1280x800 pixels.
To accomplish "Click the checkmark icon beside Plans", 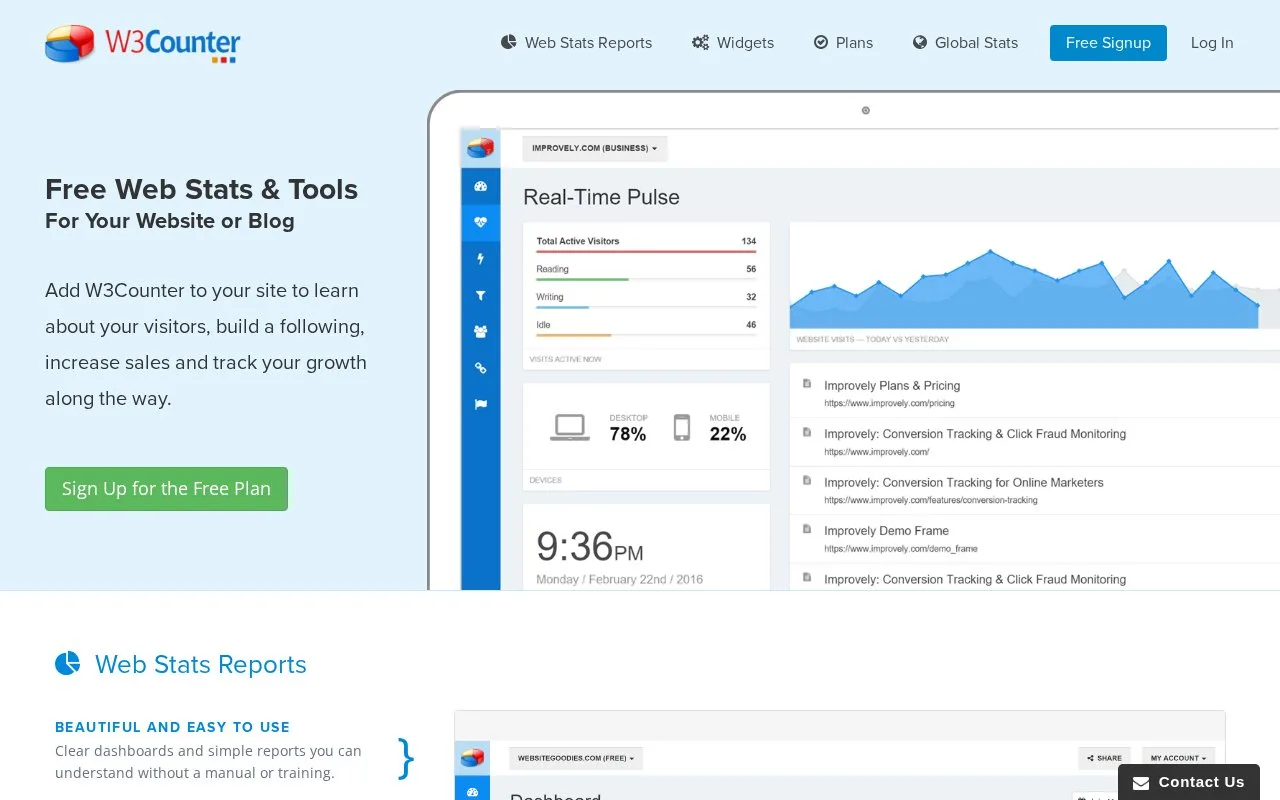I will pos(821,42).
